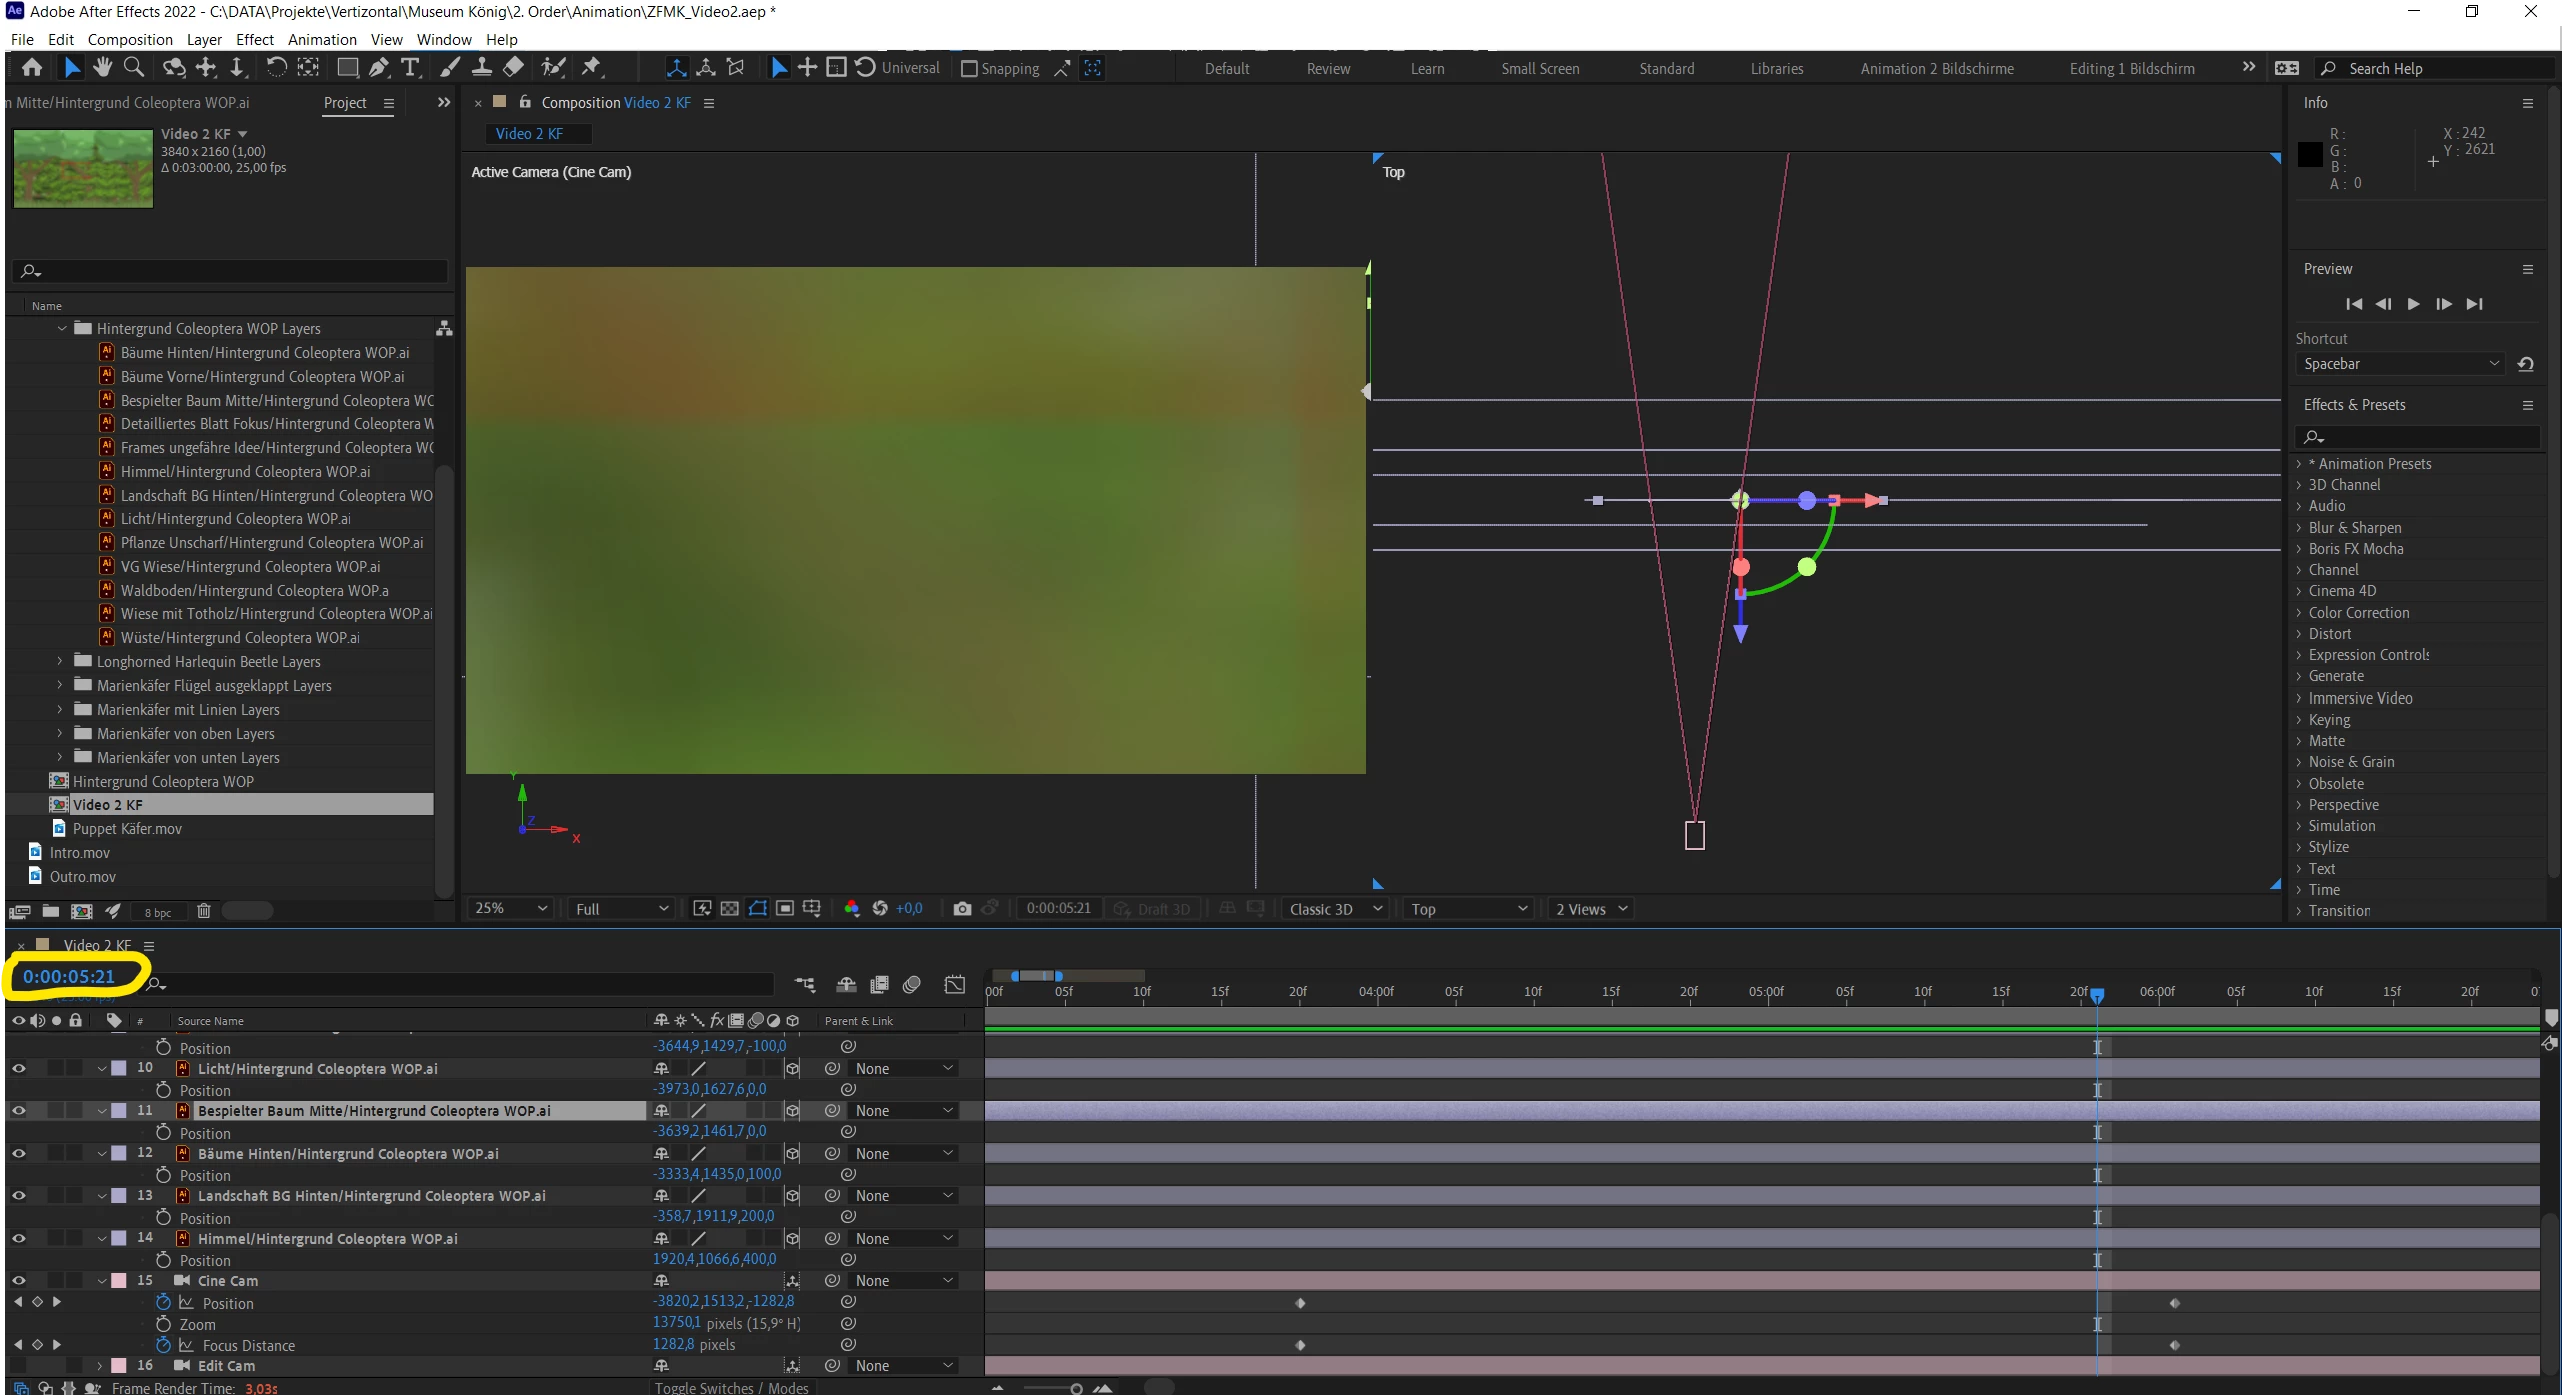Expand the Longhorned Harlequin Beetle Layers folder

60,661
